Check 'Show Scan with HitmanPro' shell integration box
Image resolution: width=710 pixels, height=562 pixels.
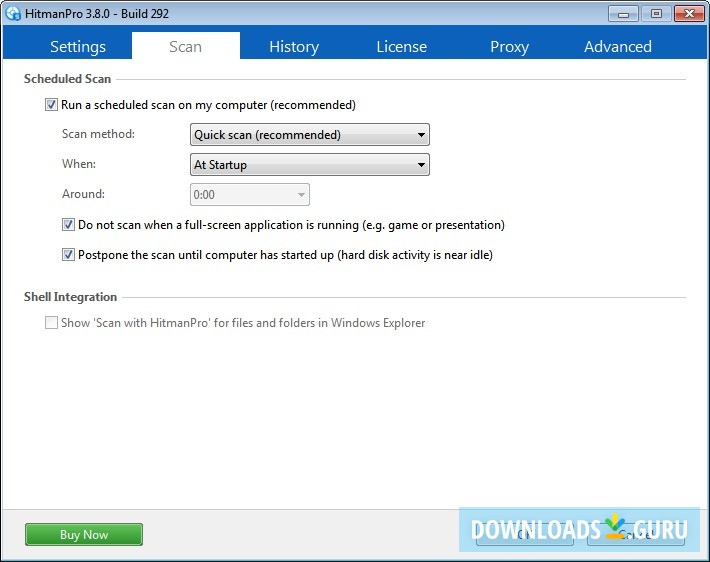coord(51,322)
